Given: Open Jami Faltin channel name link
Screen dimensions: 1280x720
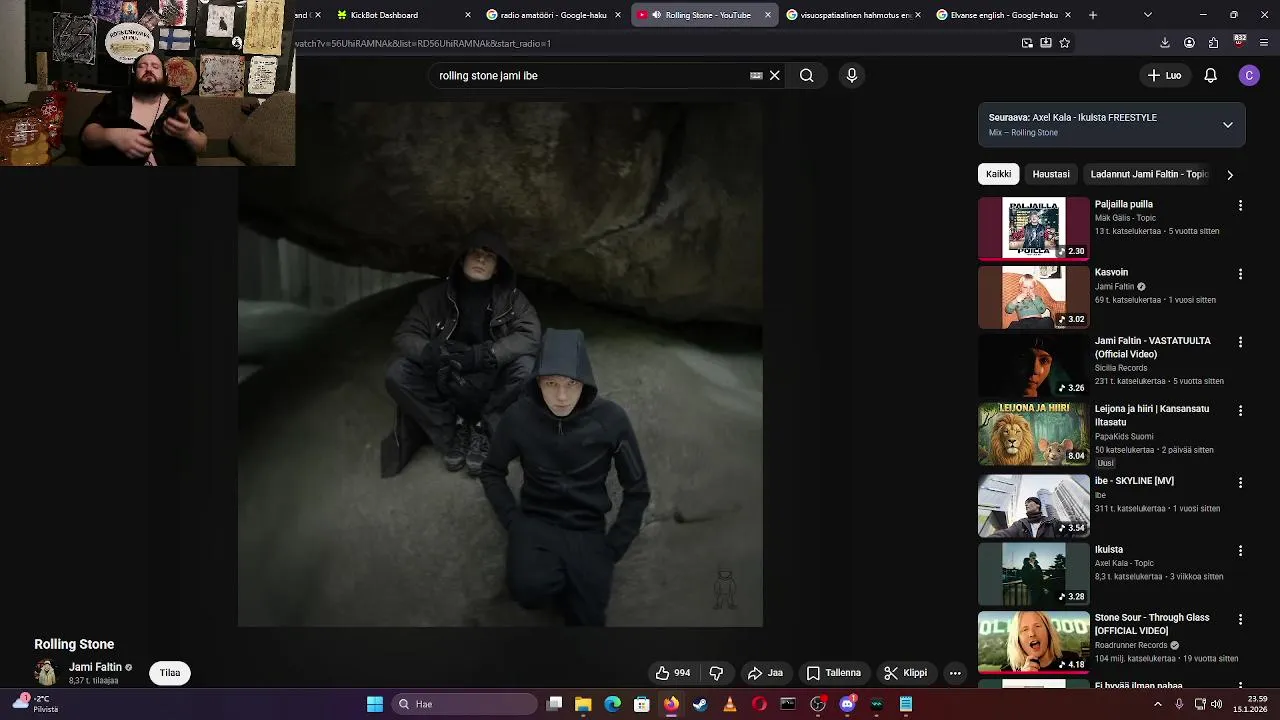Looking at the screenshot, I should 95,667.
